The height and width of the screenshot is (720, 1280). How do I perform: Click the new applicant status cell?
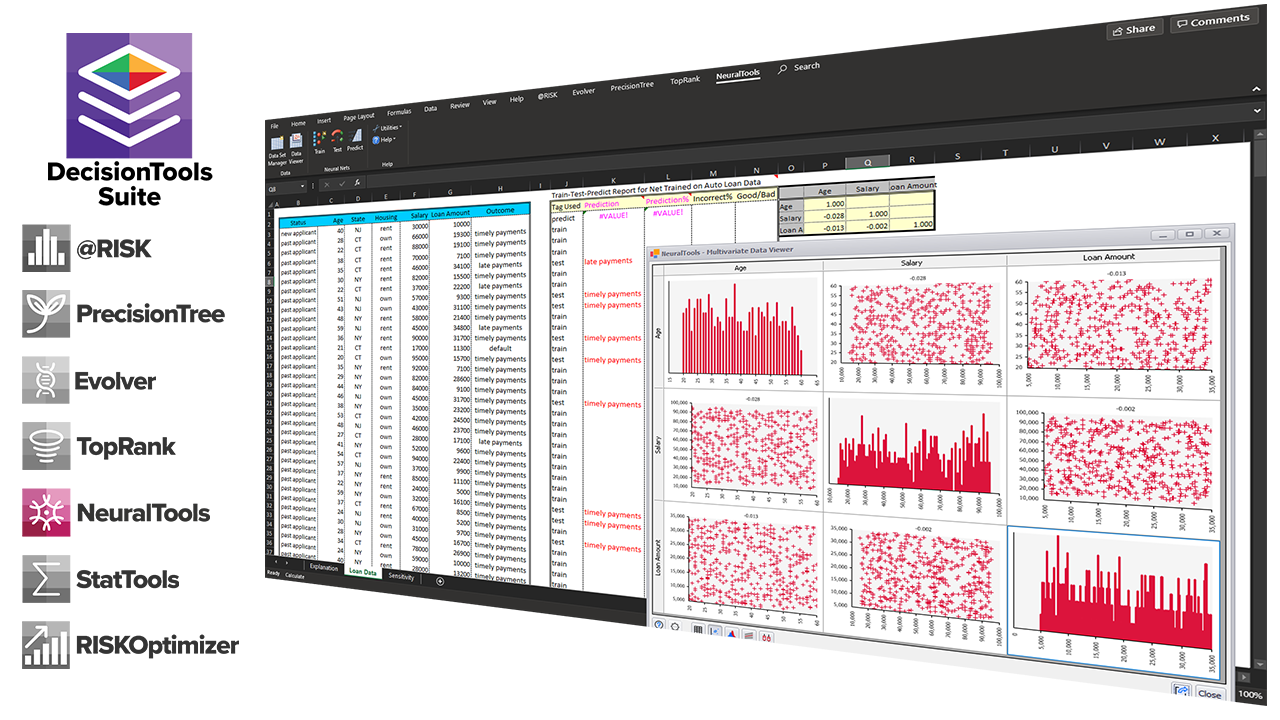pyautogui.click(x=299, y=233)
